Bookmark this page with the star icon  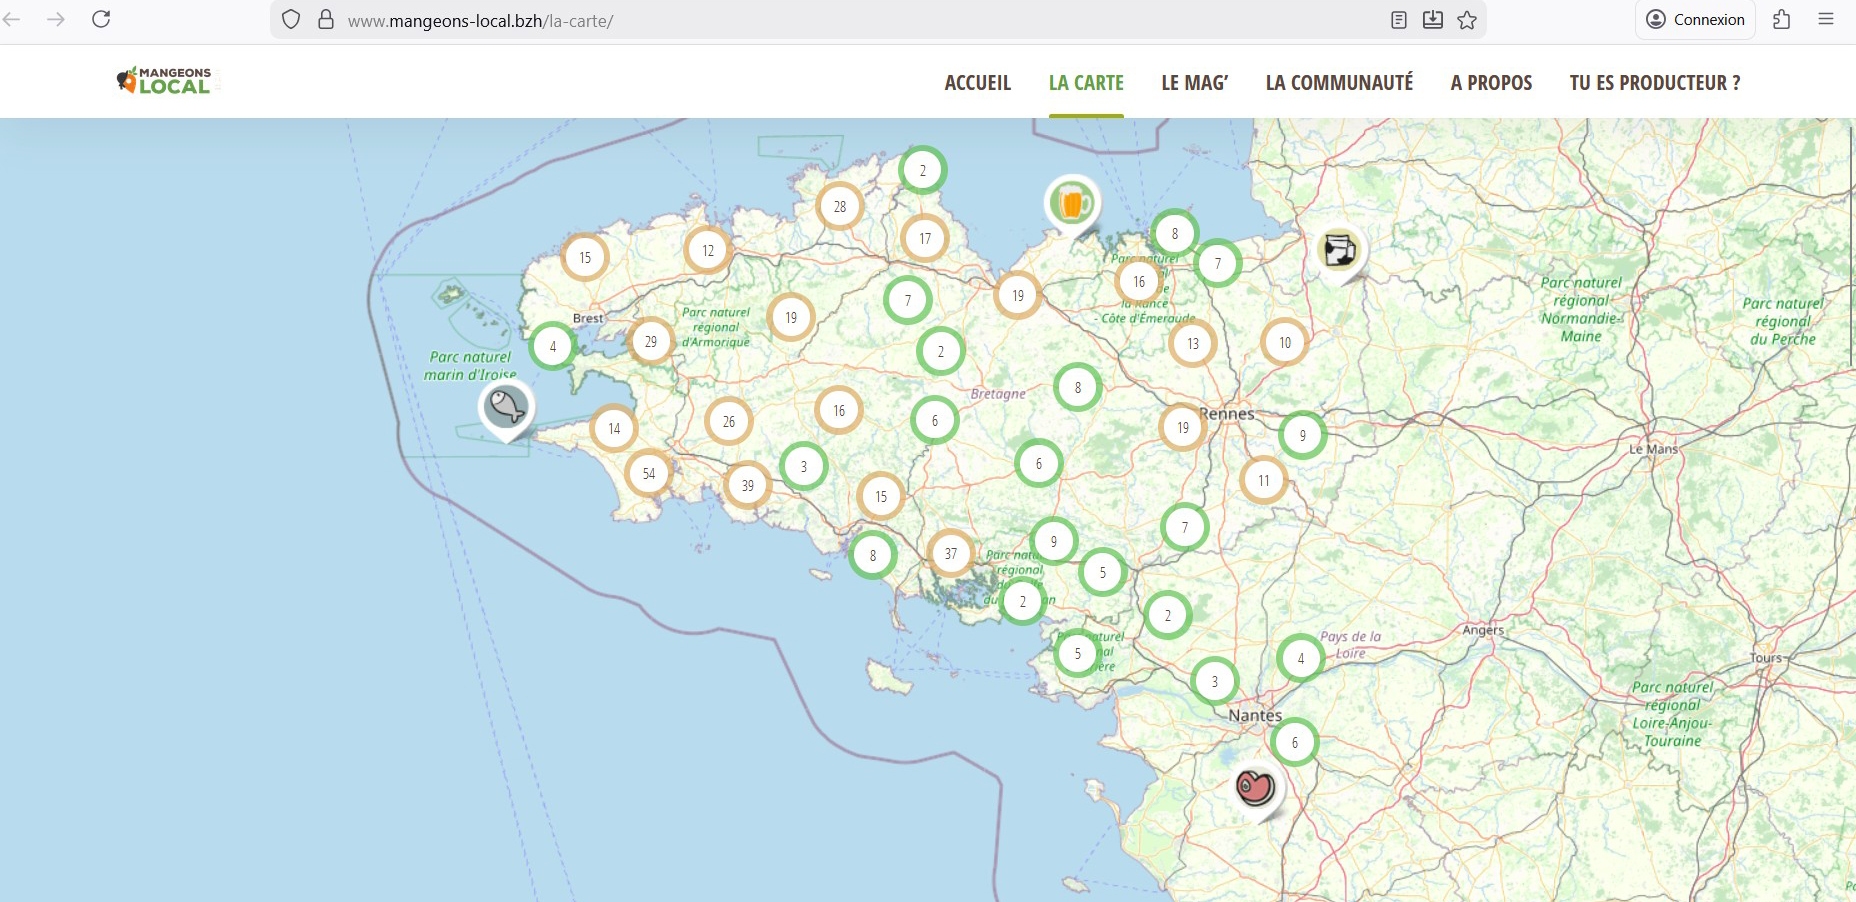tap(1467, 20)
